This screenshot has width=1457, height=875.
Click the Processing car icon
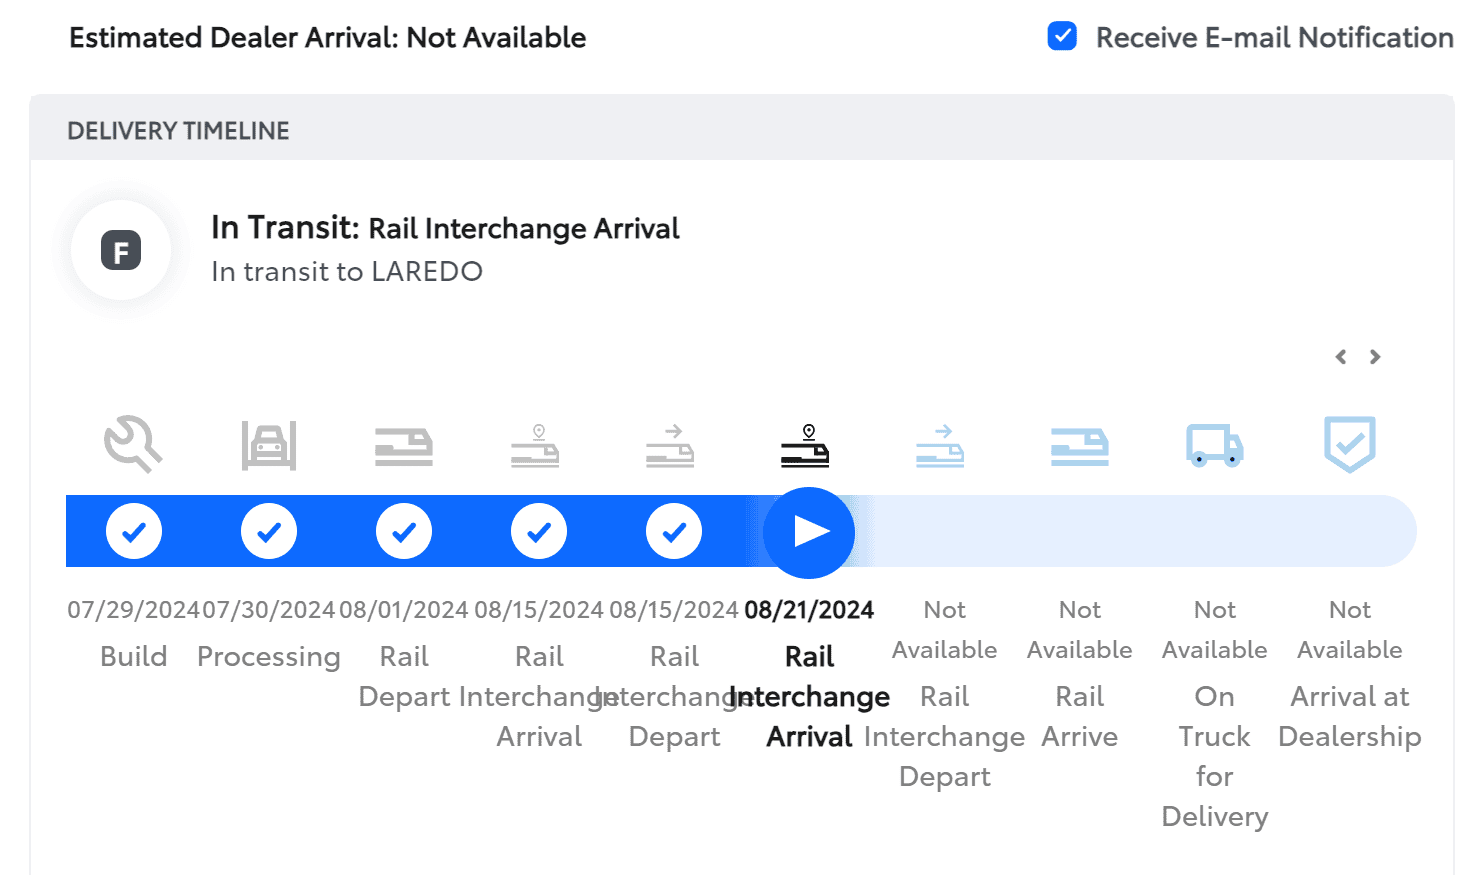pyautogui.click(x=268, y=445)
